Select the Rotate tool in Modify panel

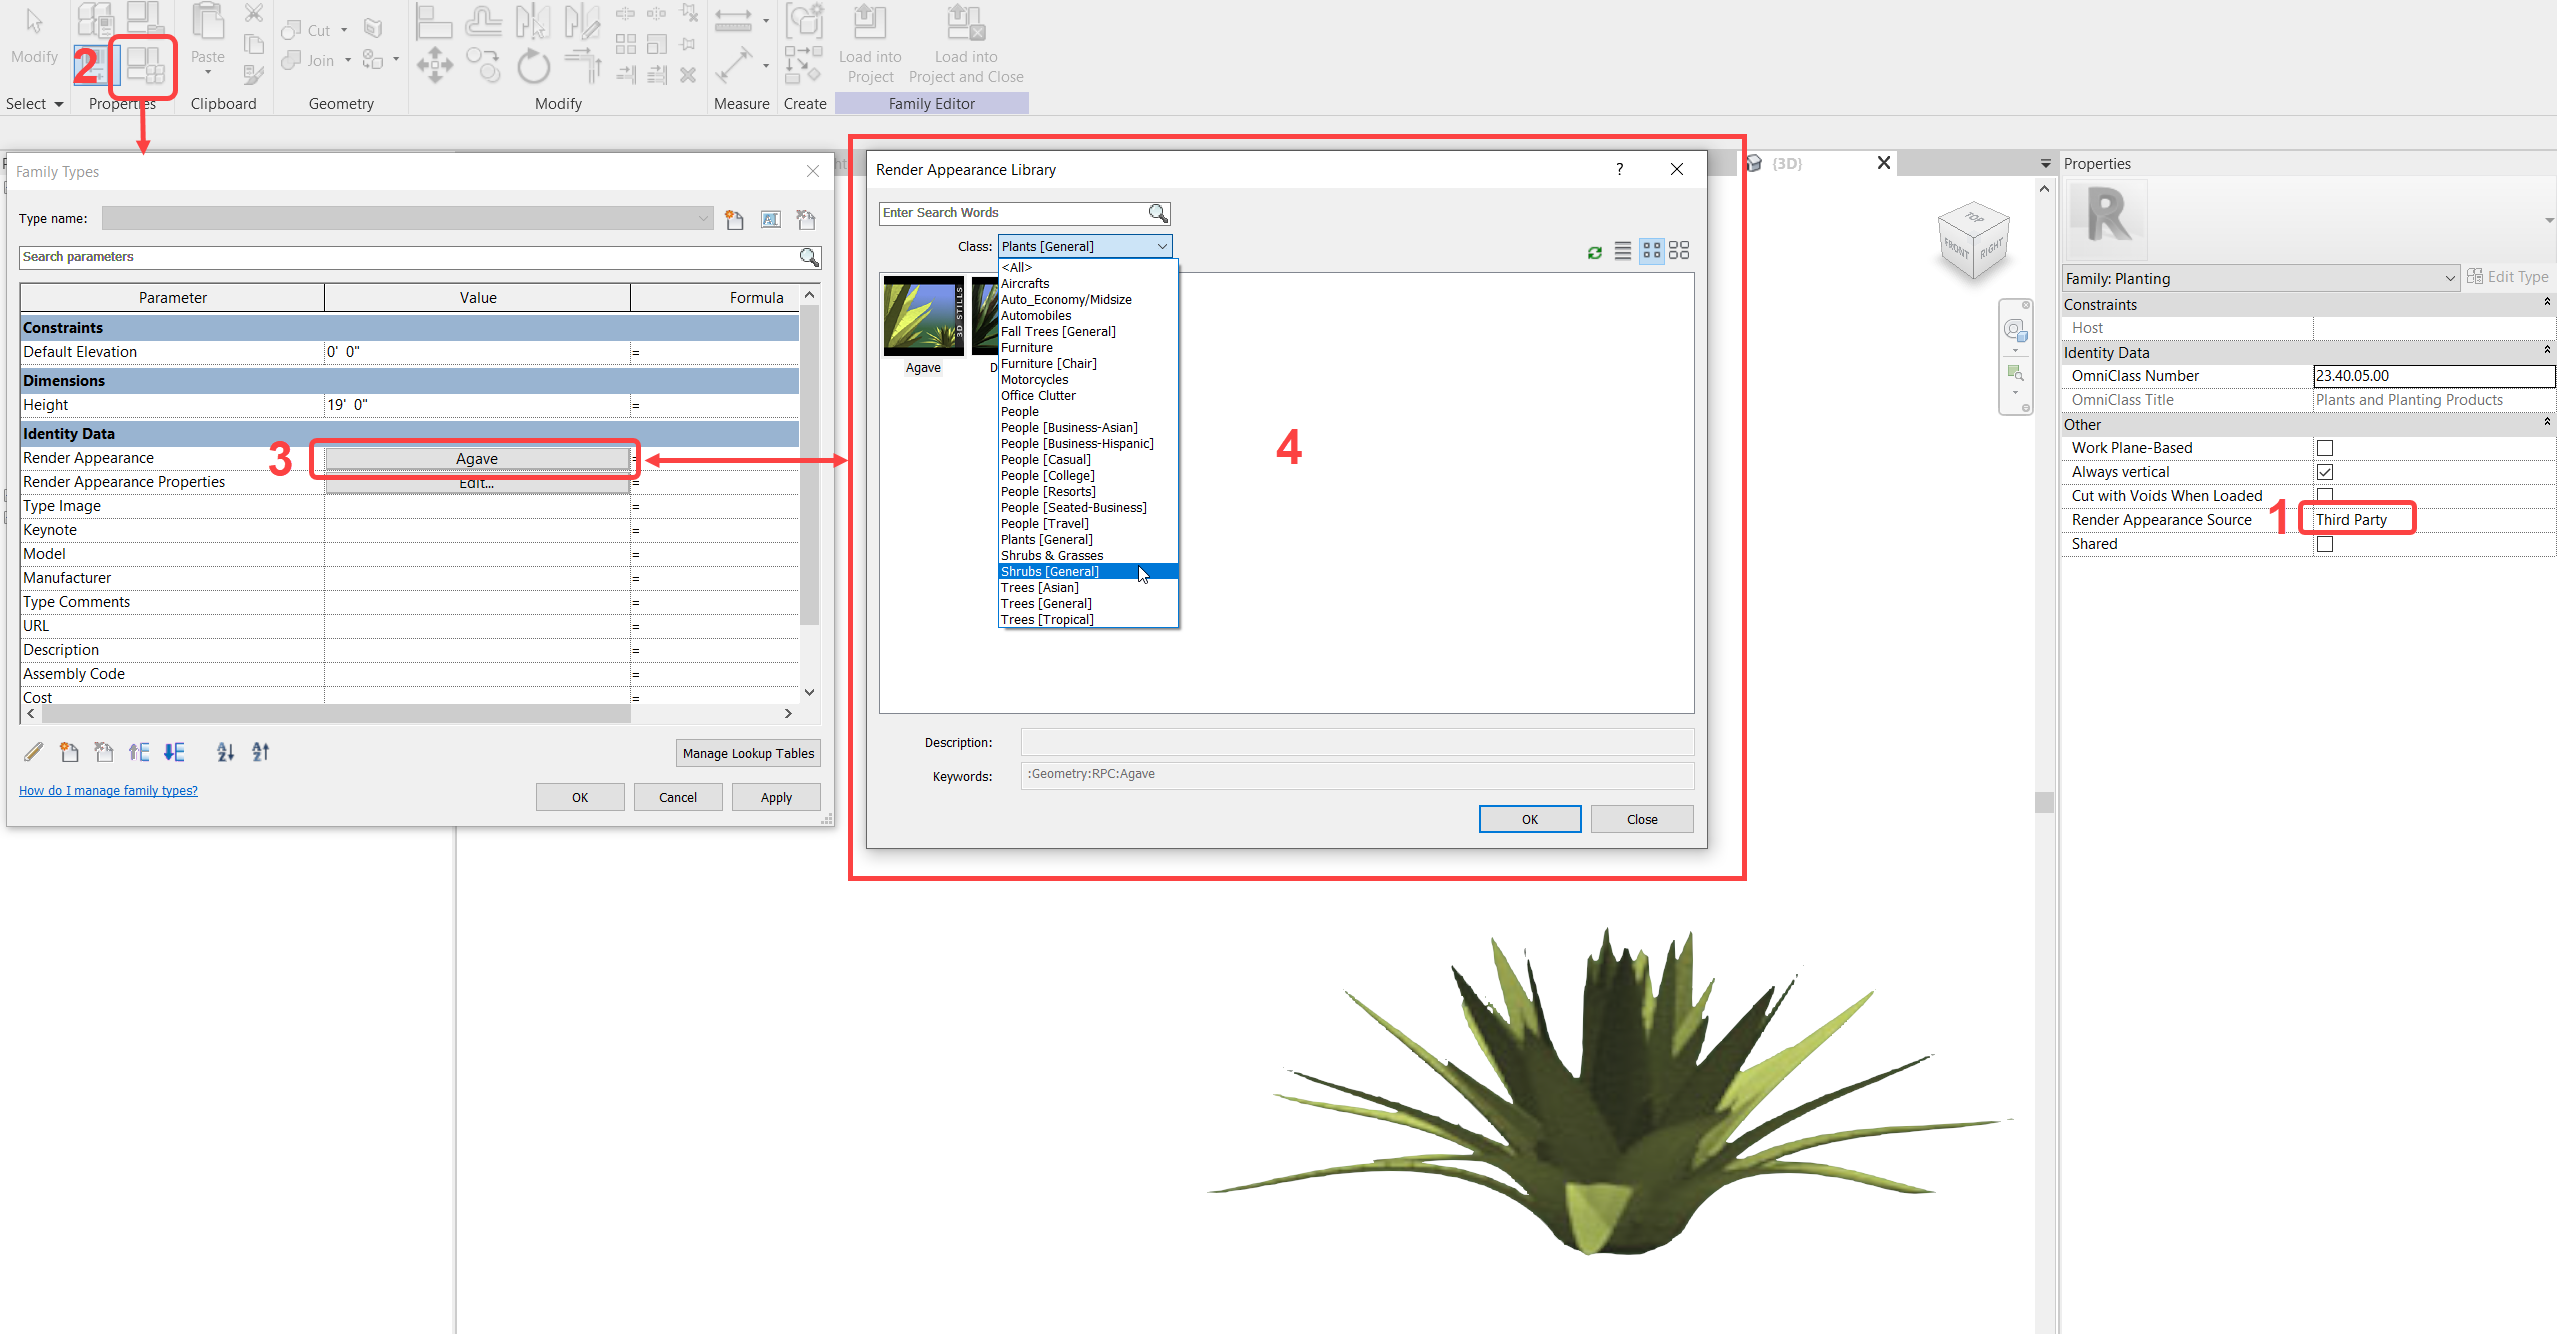click(x=533, y=64)
